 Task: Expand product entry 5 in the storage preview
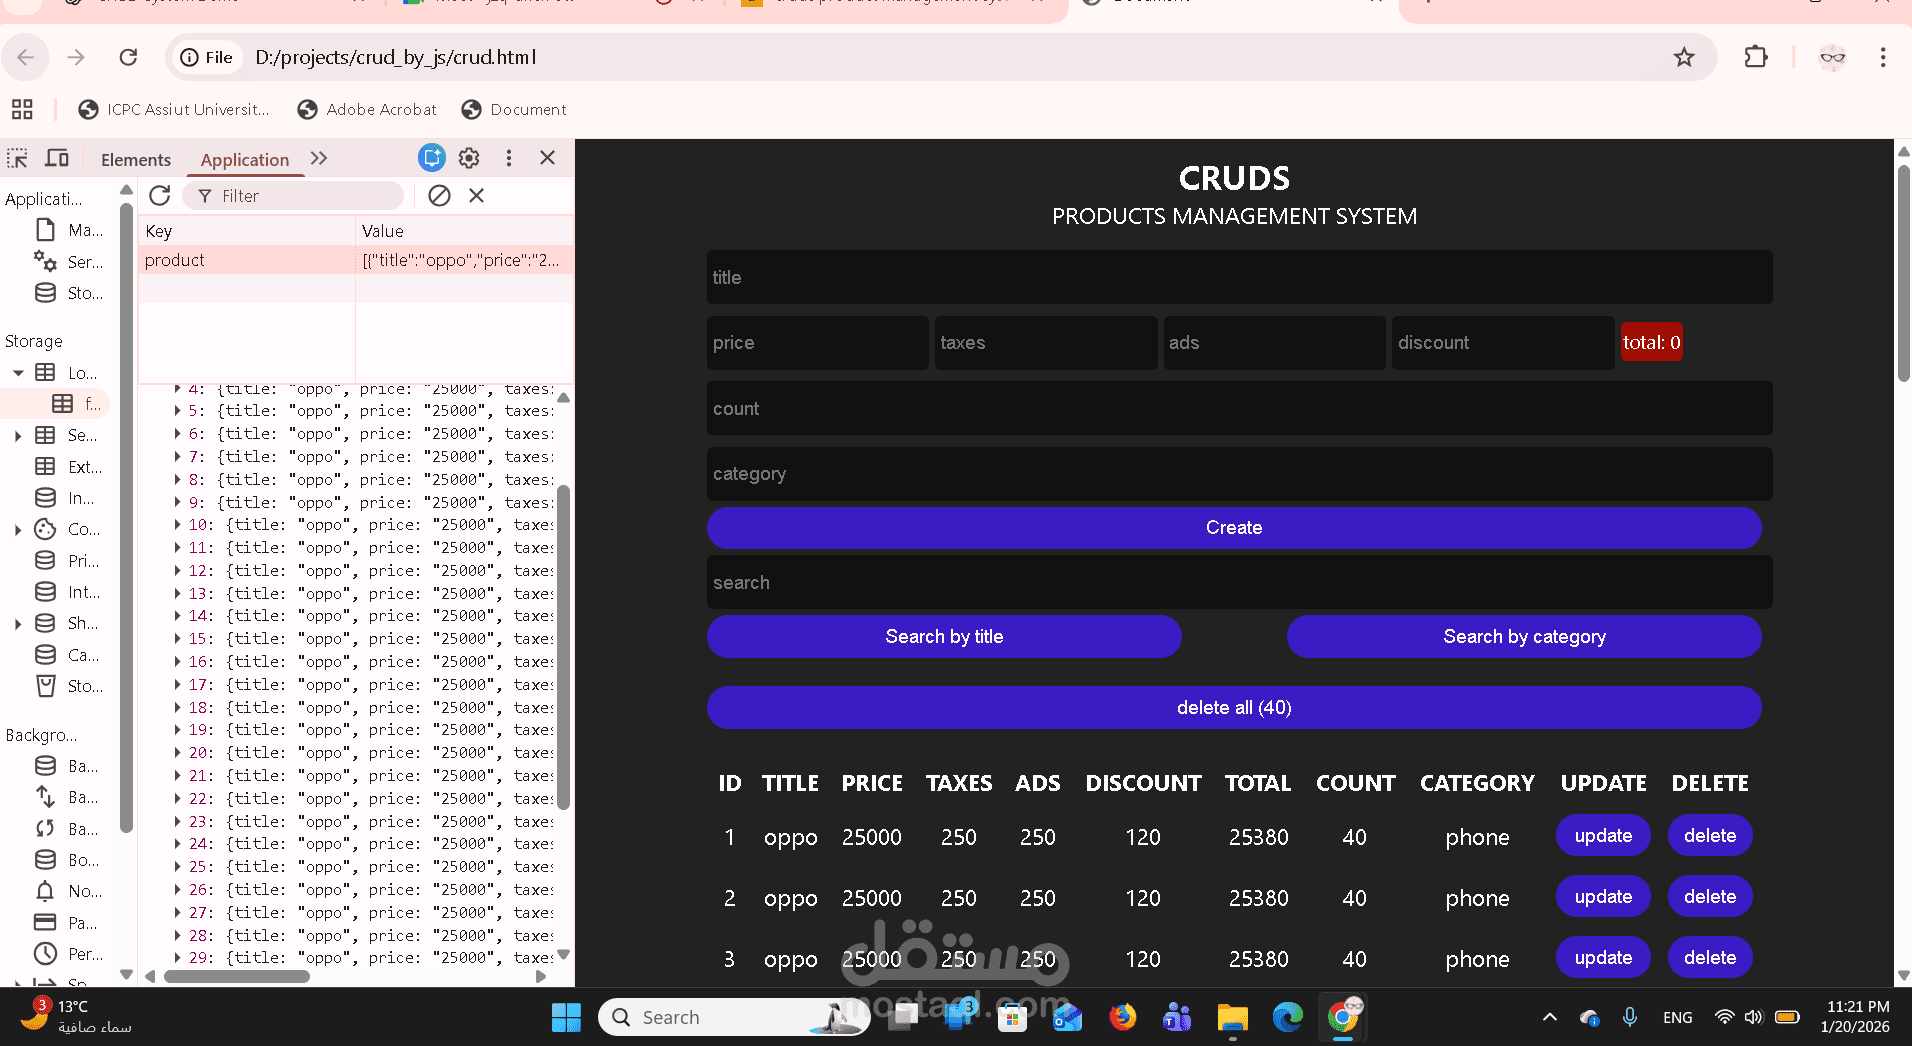[x=177, y=410]
